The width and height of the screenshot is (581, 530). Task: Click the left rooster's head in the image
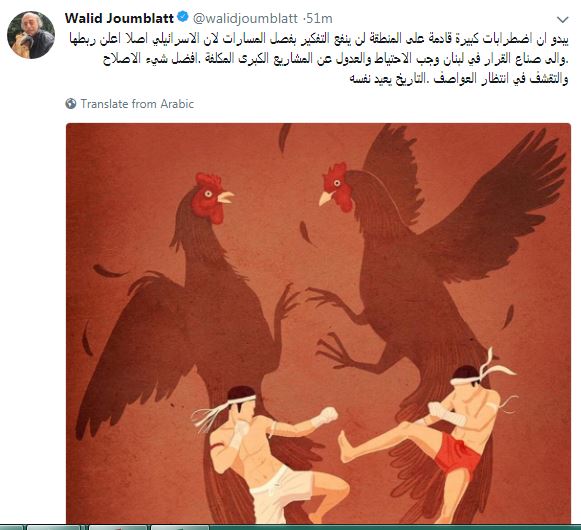pyautogui.click(x=212, y=198)
